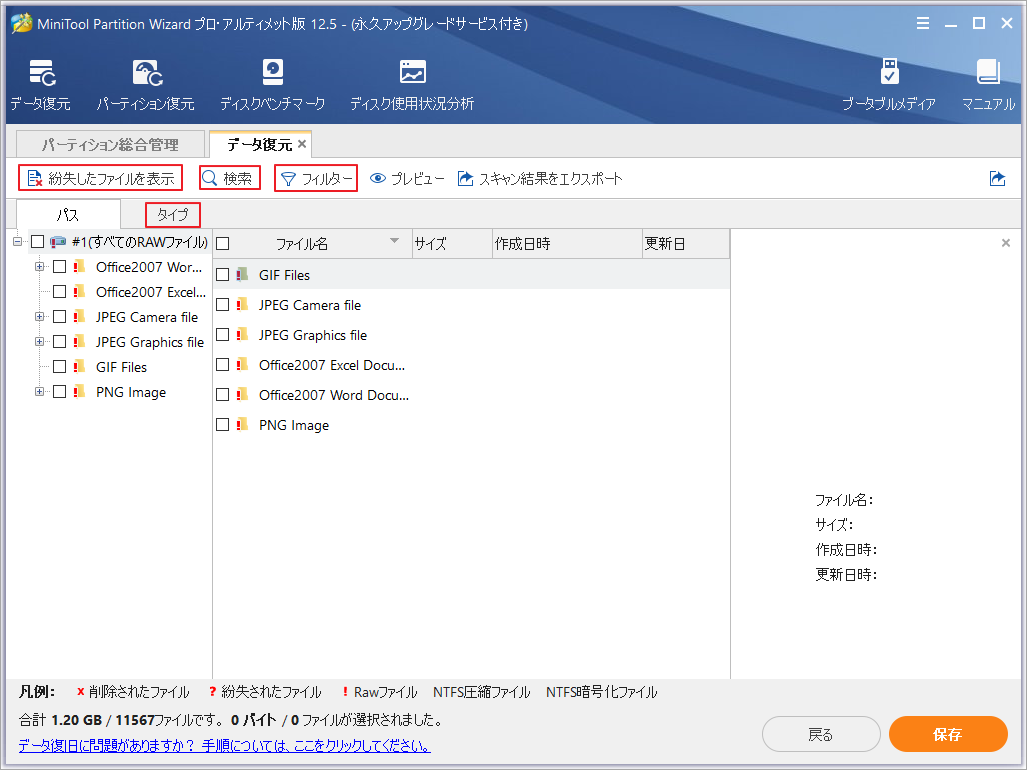
Task: Check JPEG Camera file row in file list
Action: click(223, 304)
